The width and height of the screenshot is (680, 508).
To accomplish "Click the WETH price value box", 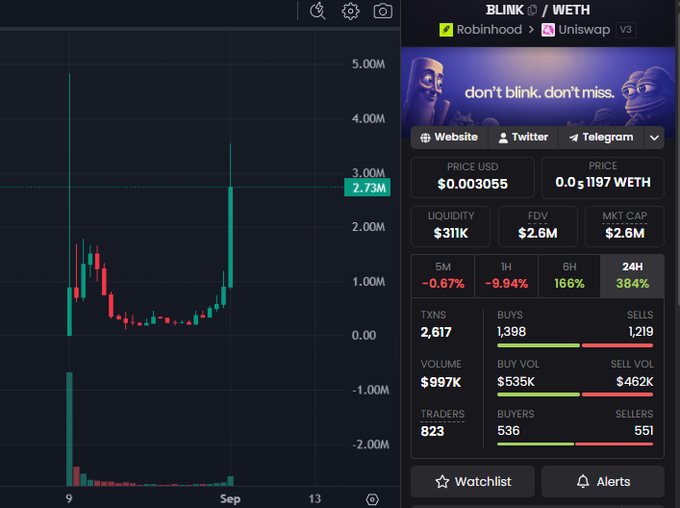I will click(x=603, y=177).
